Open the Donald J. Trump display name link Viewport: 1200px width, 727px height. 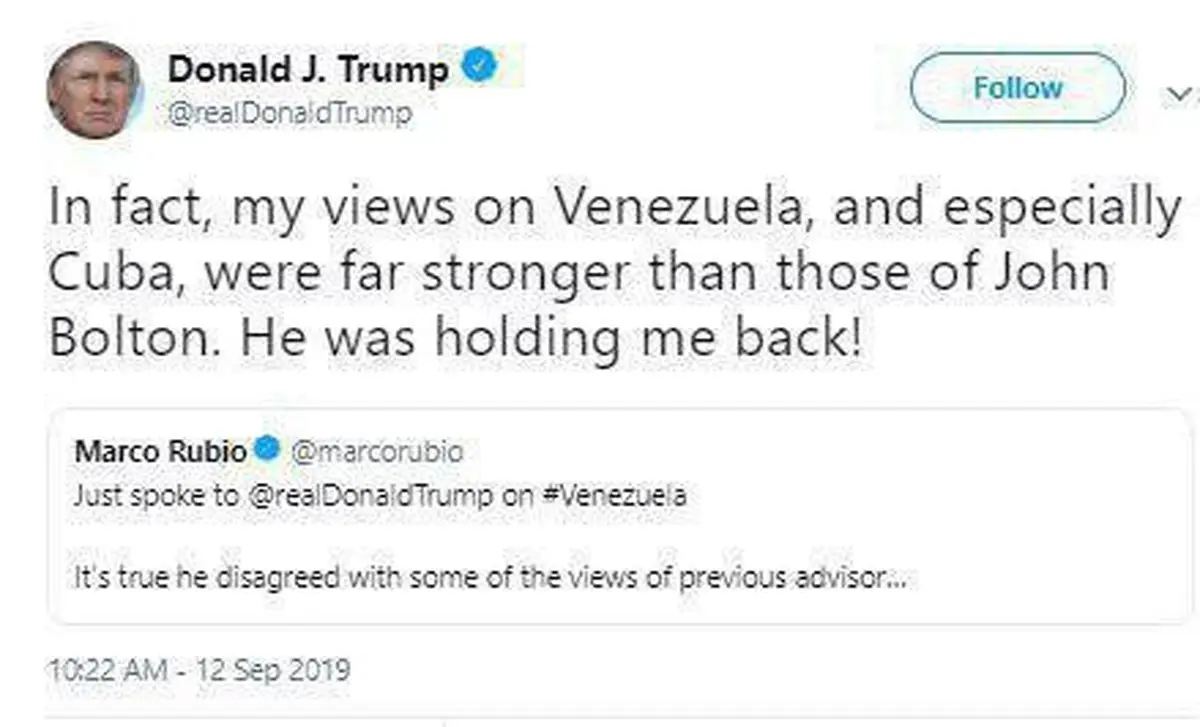(x=308, y=70)
